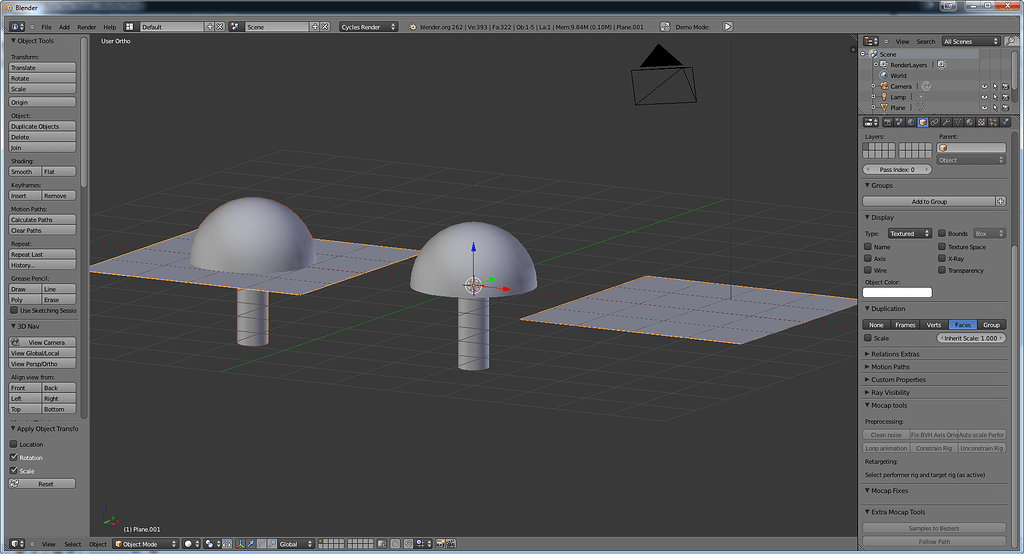This screenshot has width=1024, height=554.
Task: Open the Scene properties tab icon
Action: (x=899, y=122)
